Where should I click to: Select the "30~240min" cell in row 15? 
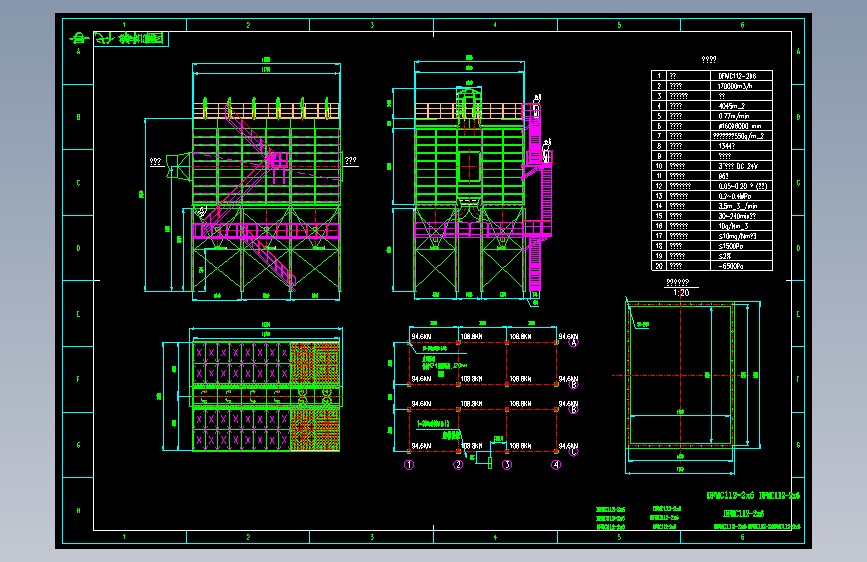[734, 216]
